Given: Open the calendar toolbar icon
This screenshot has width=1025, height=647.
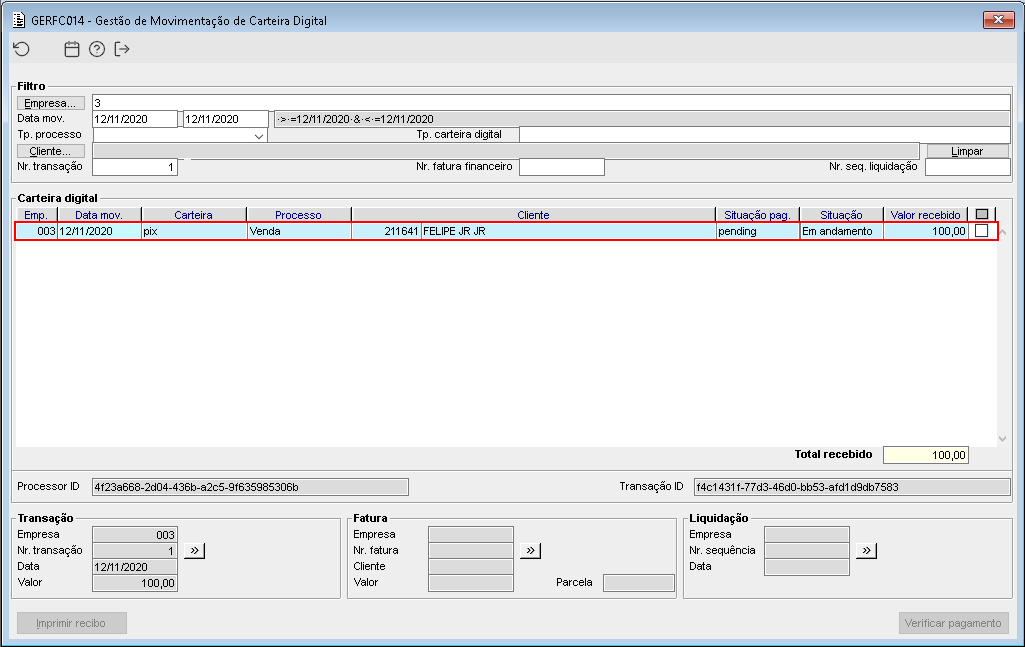Looking at the screenshot, I should pyautogui.click(x=72, y=49).
